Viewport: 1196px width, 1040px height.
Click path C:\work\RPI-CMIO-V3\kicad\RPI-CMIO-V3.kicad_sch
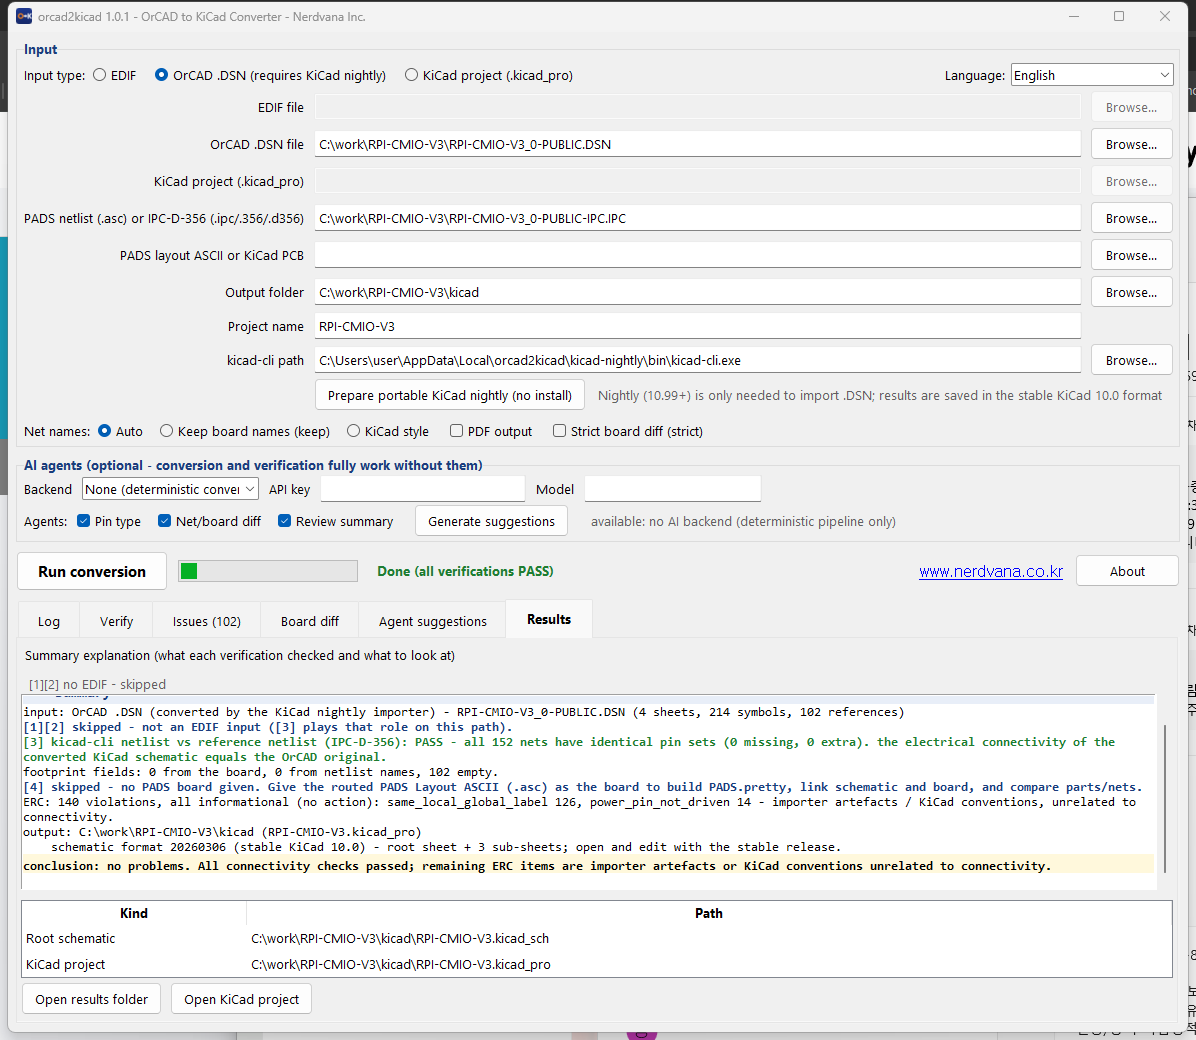pos(400,939)
